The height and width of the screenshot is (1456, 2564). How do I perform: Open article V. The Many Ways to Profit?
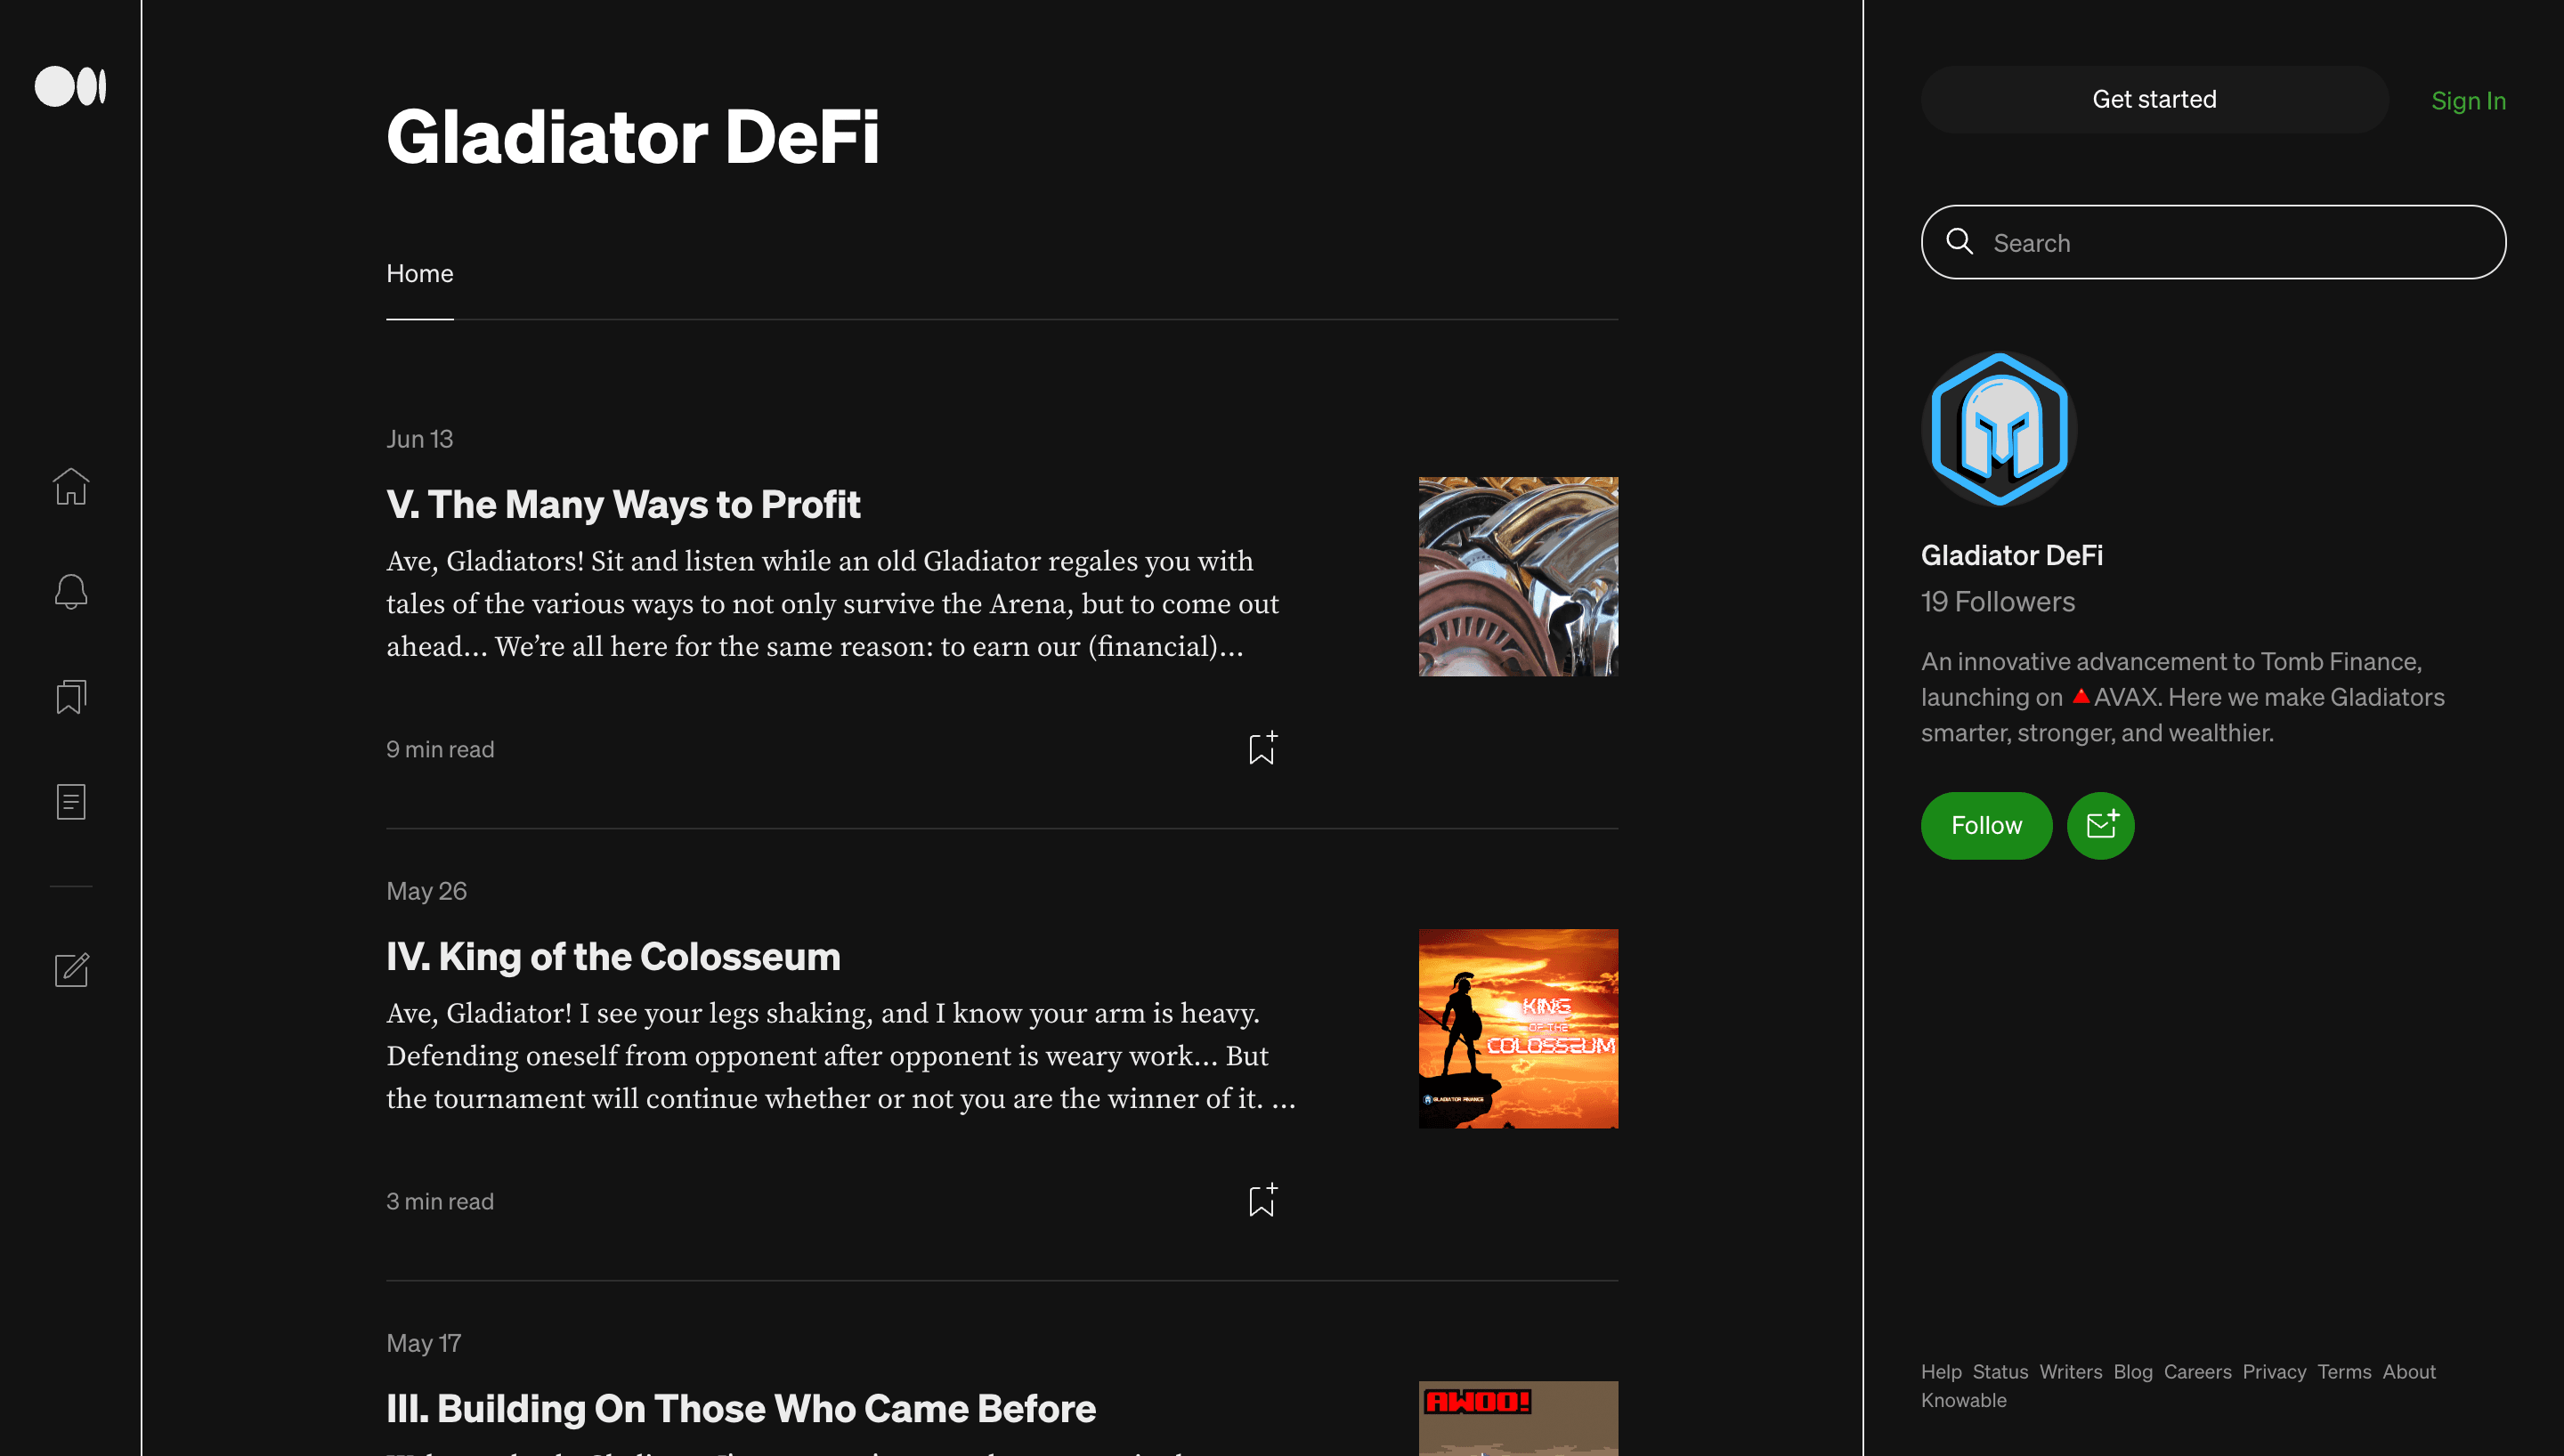[623, 503]
